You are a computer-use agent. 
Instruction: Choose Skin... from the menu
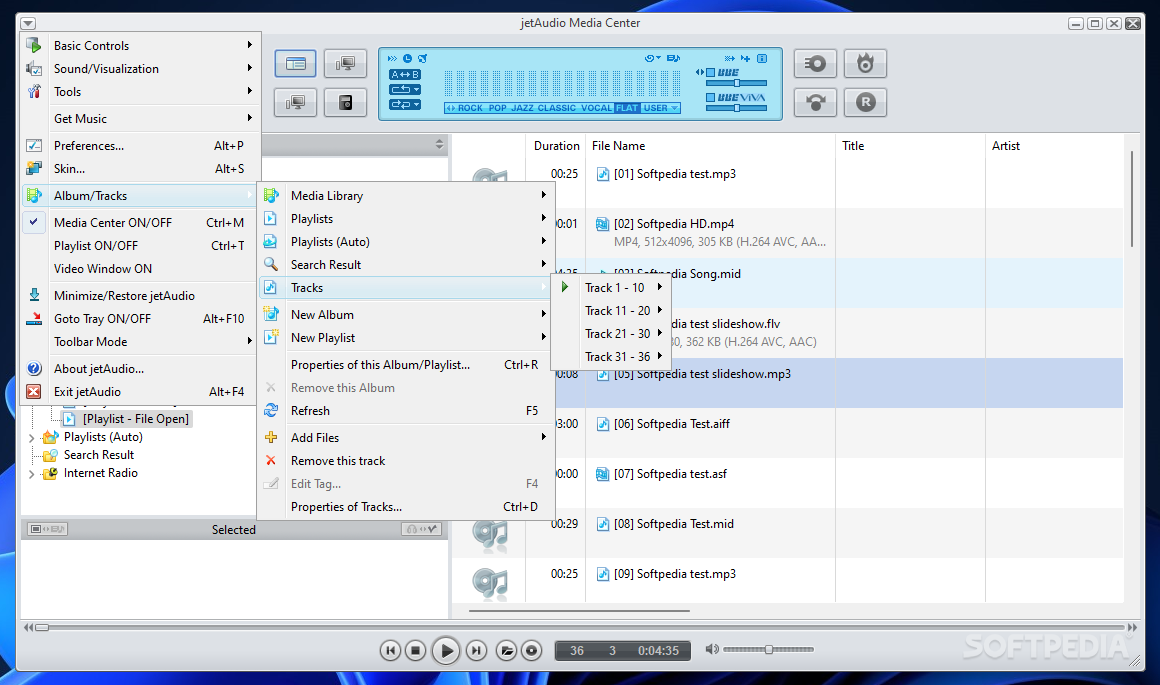138,169
